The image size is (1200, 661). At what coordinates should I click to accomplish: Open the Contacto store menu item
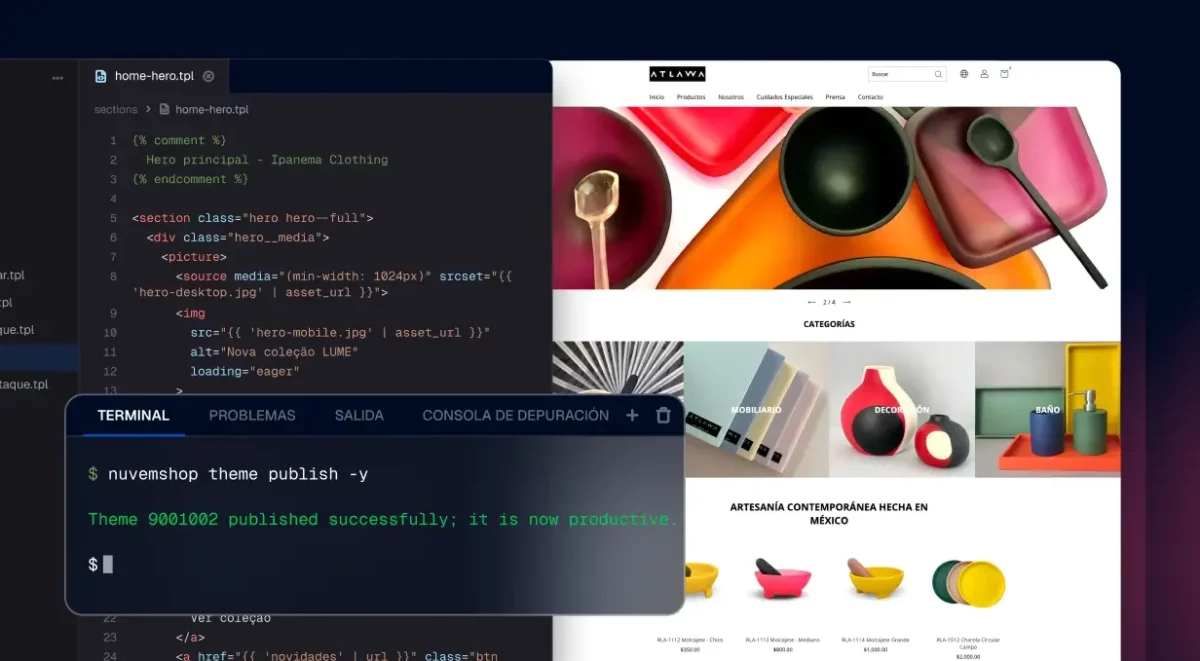pos(870,97)
